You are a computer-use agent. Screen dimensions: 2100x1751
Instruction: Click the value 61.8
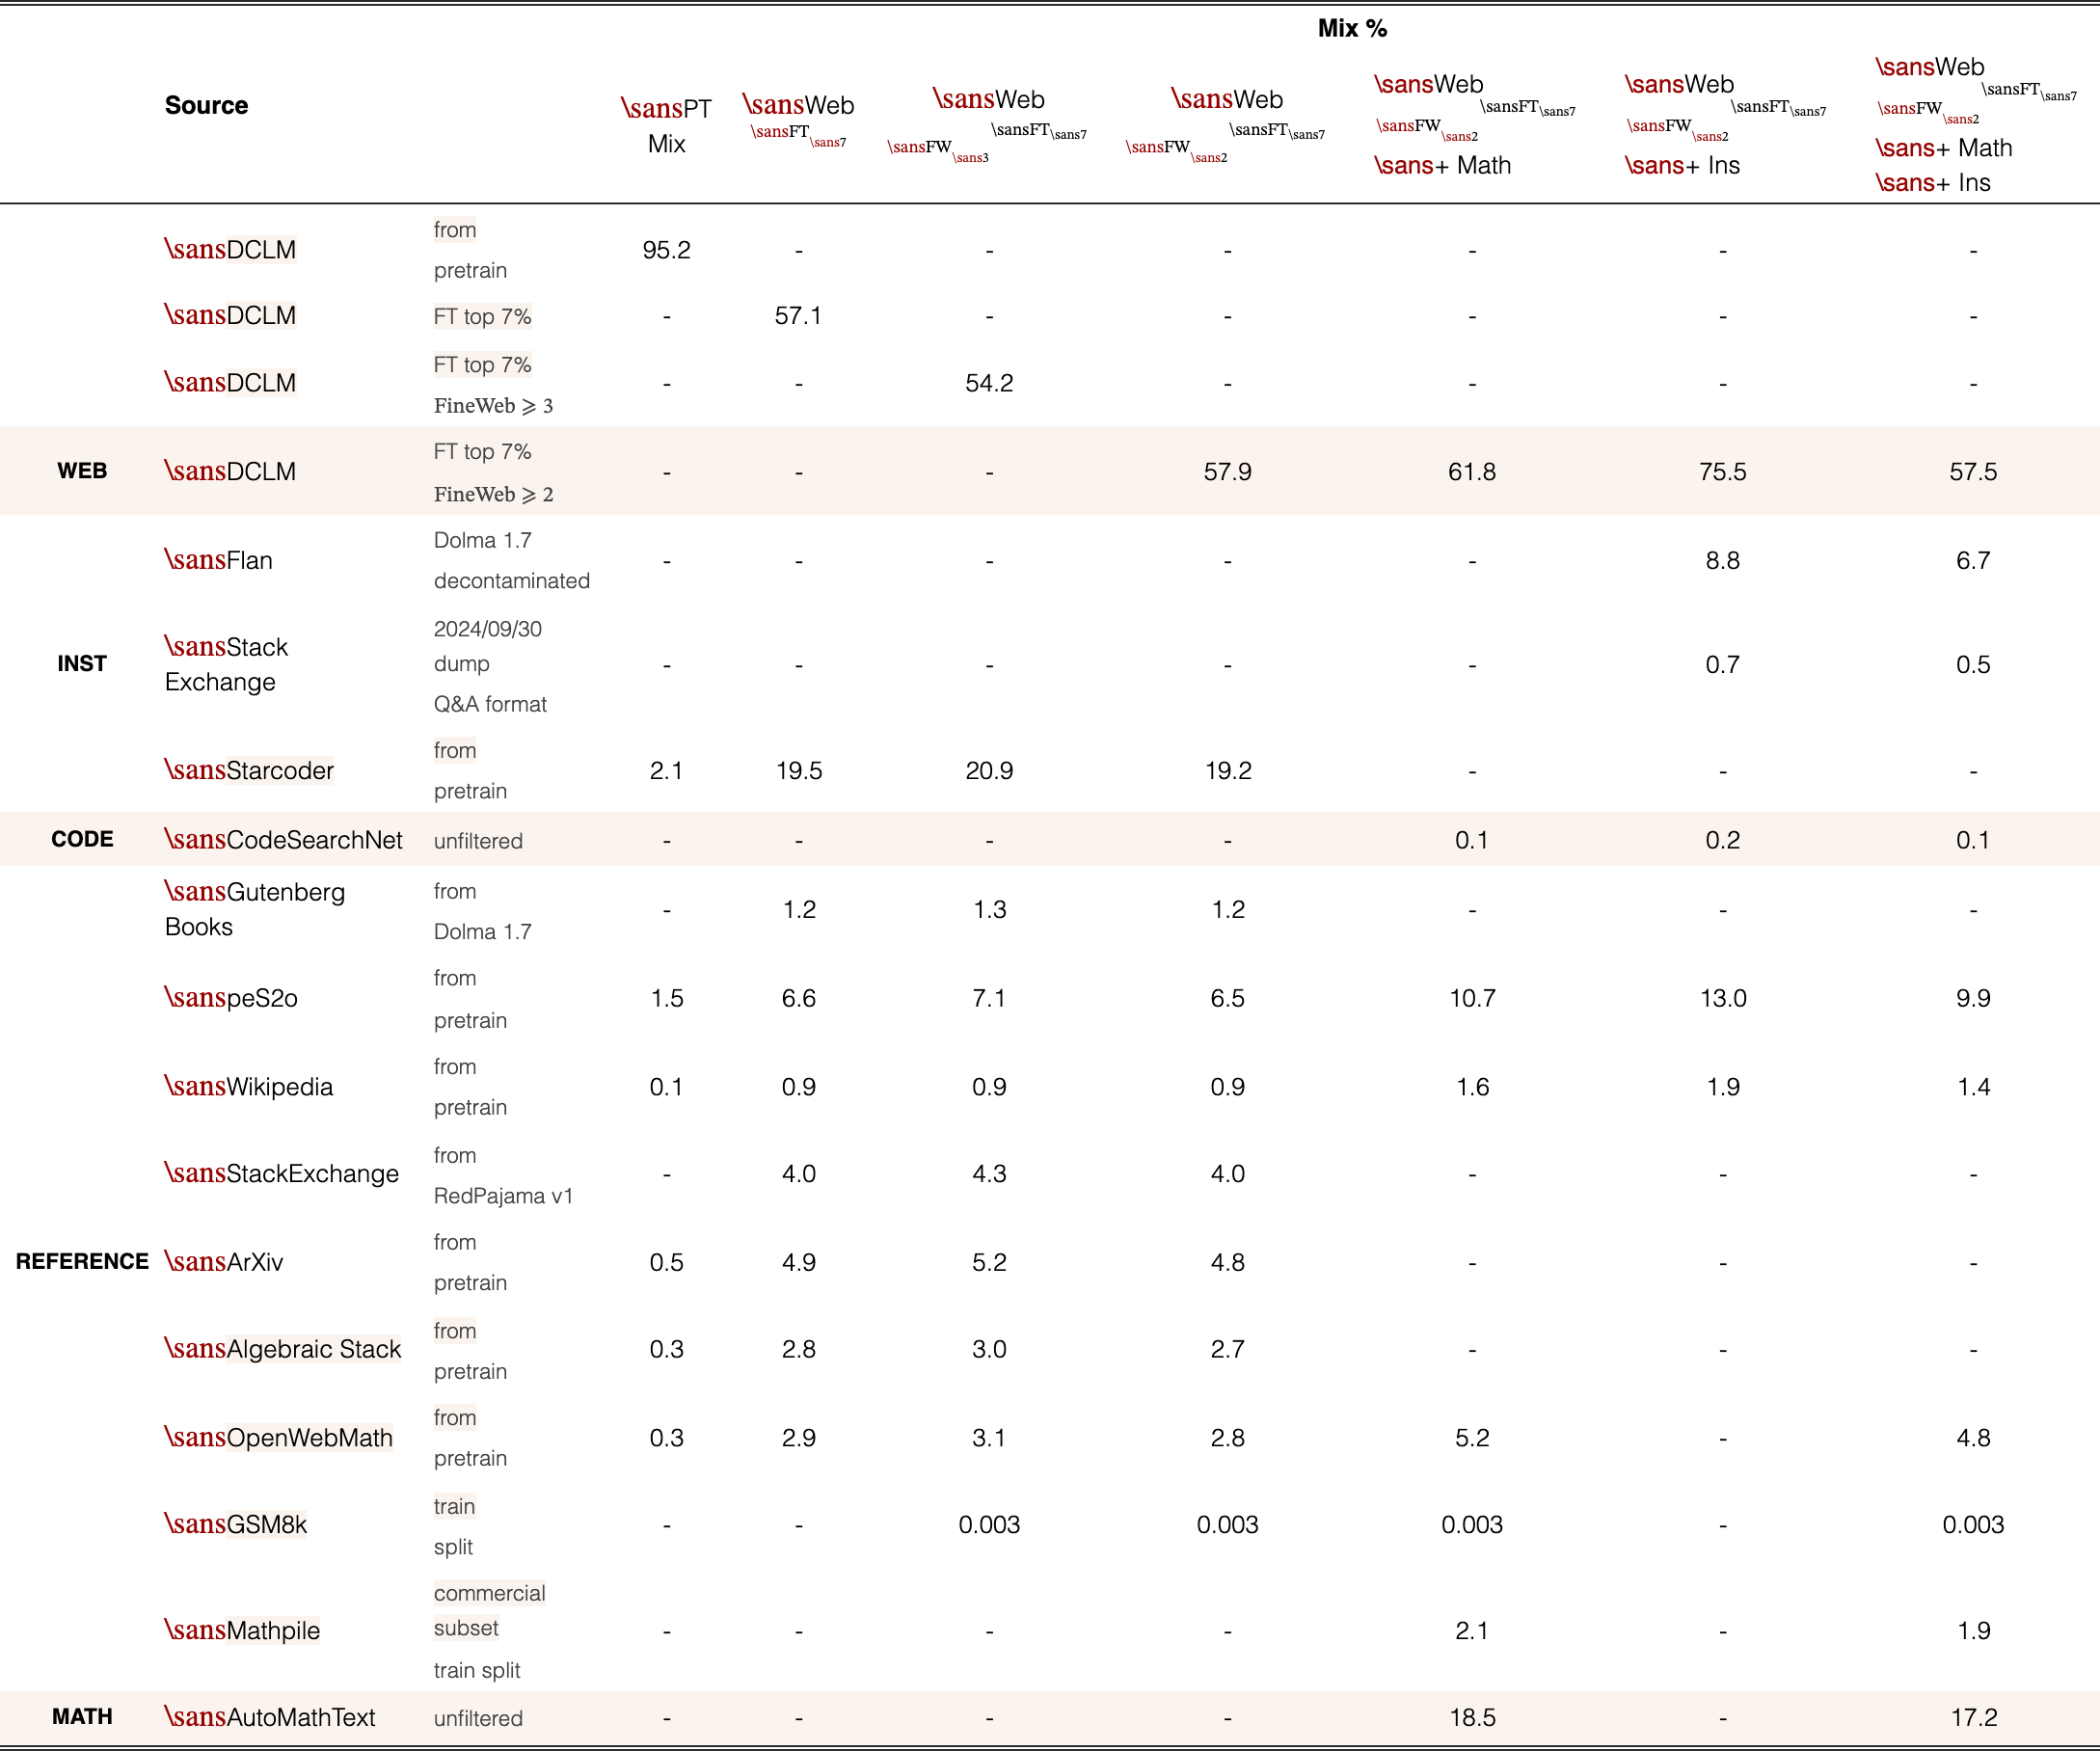1472,471
